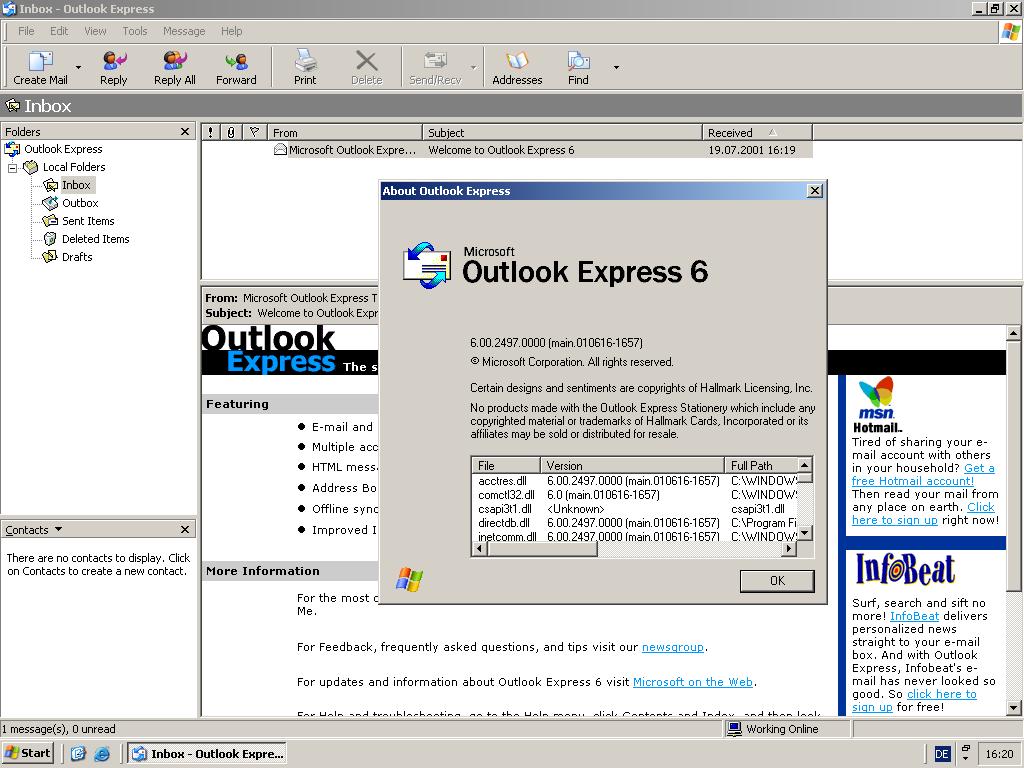Viewport: 1024px width, 768px height.
Task: Click the Reply All toolbar button
Action: (174, 67)
